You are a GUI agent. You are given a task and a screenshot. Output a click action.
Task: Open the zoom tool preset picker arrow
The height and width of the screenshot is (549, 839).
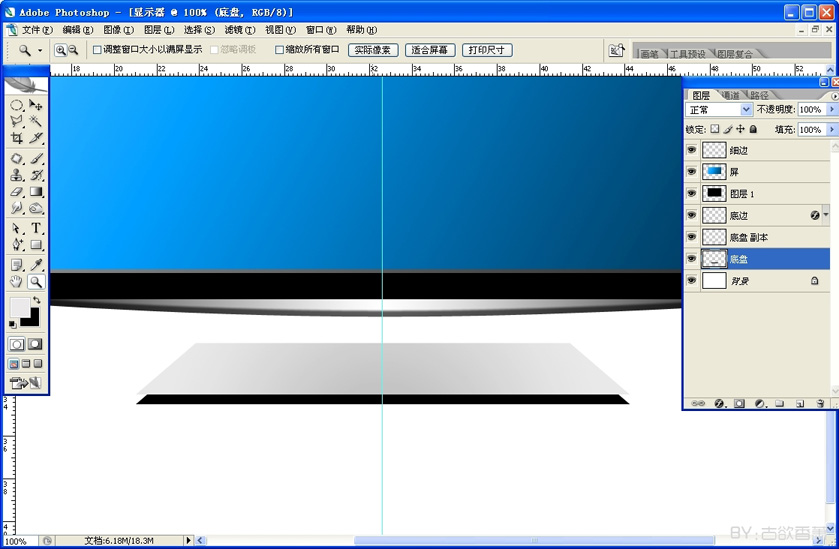40,50
